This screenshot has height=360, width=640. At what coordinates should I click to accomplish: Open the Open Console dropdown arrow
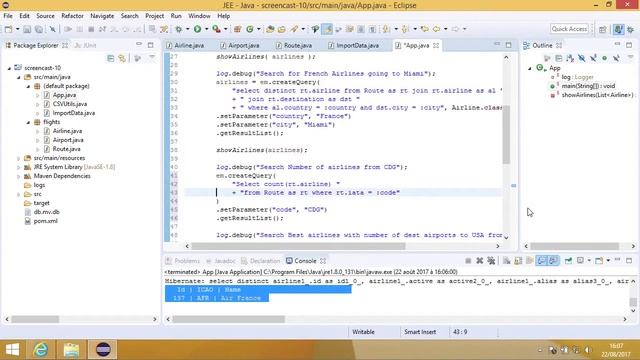(608, 260)
